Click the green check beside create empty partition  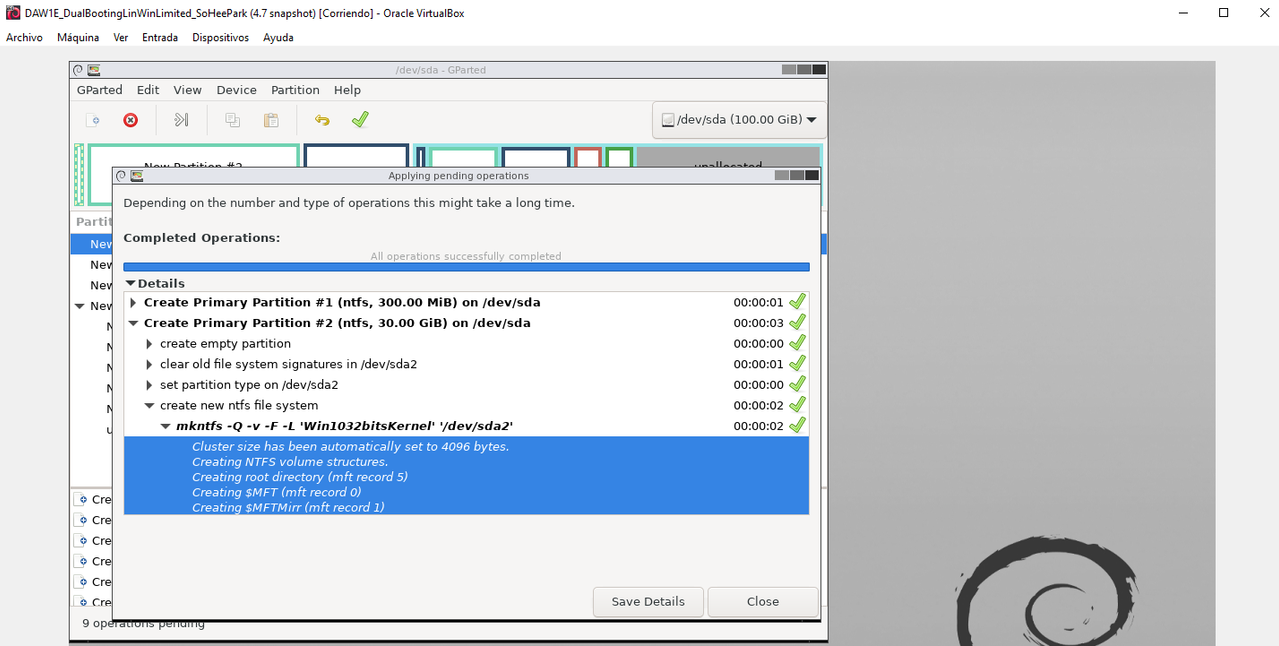click(797, 343)
